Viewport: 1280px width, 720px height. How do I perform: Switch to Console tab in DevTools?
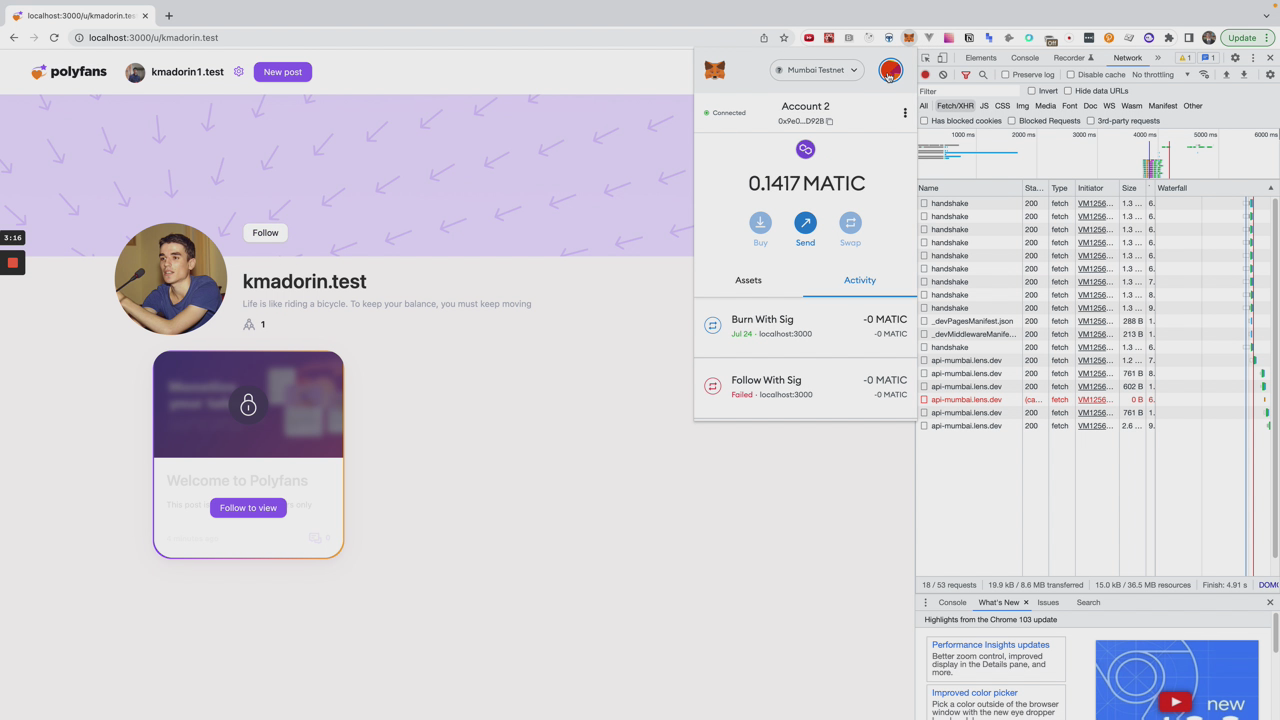tap(1025, 58)
